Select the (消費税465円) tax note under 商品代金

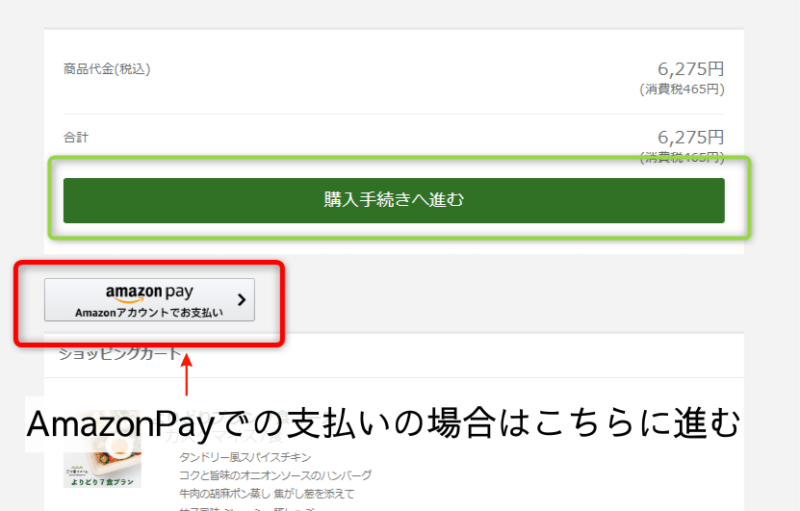(682, 89)
